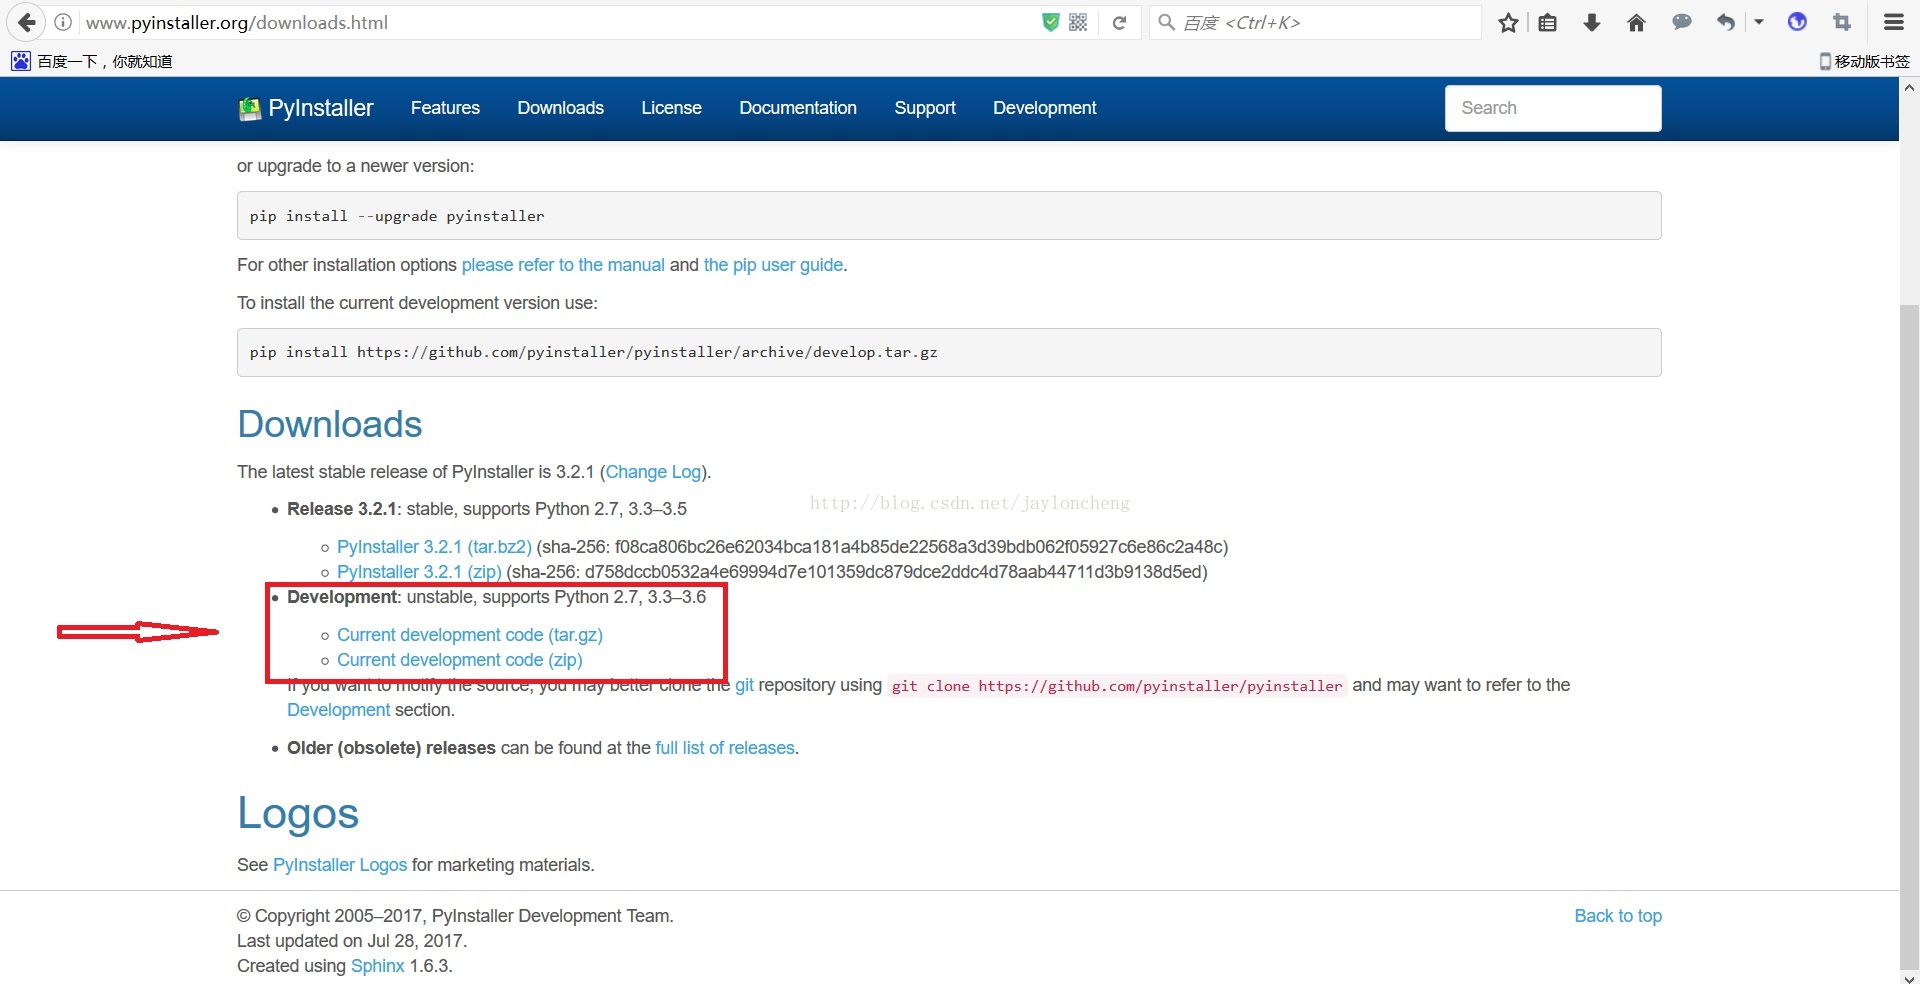1920x984 pixels.
Task: Activate the screenshot crop icon
Action: [x=1842, y=22]
